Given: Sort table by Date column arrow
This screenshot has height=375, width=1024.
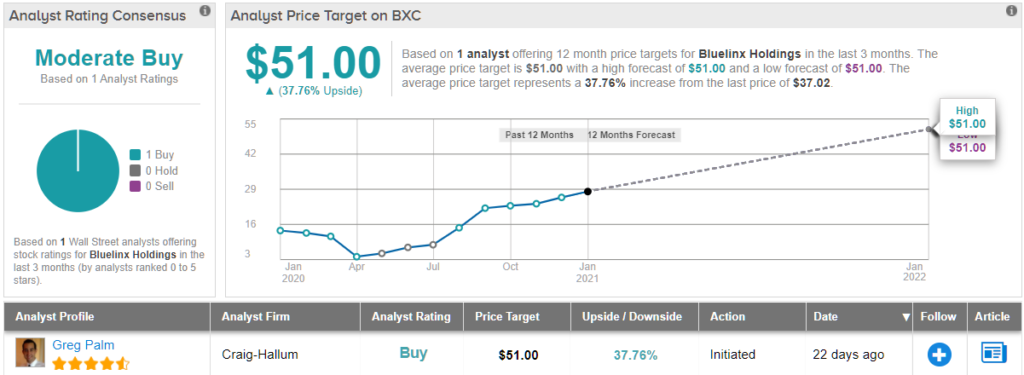Looking at the screenshot, I should 906,317.
